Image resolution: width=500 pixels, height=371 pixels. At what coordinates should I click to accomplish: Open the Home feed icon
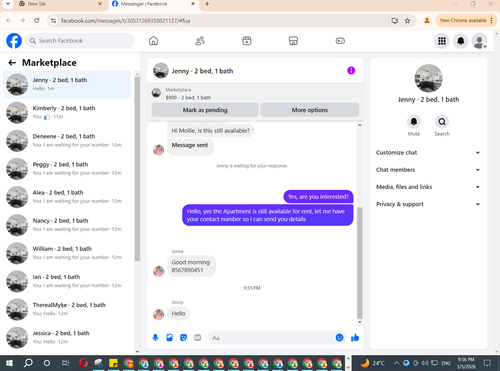(153, 41)
